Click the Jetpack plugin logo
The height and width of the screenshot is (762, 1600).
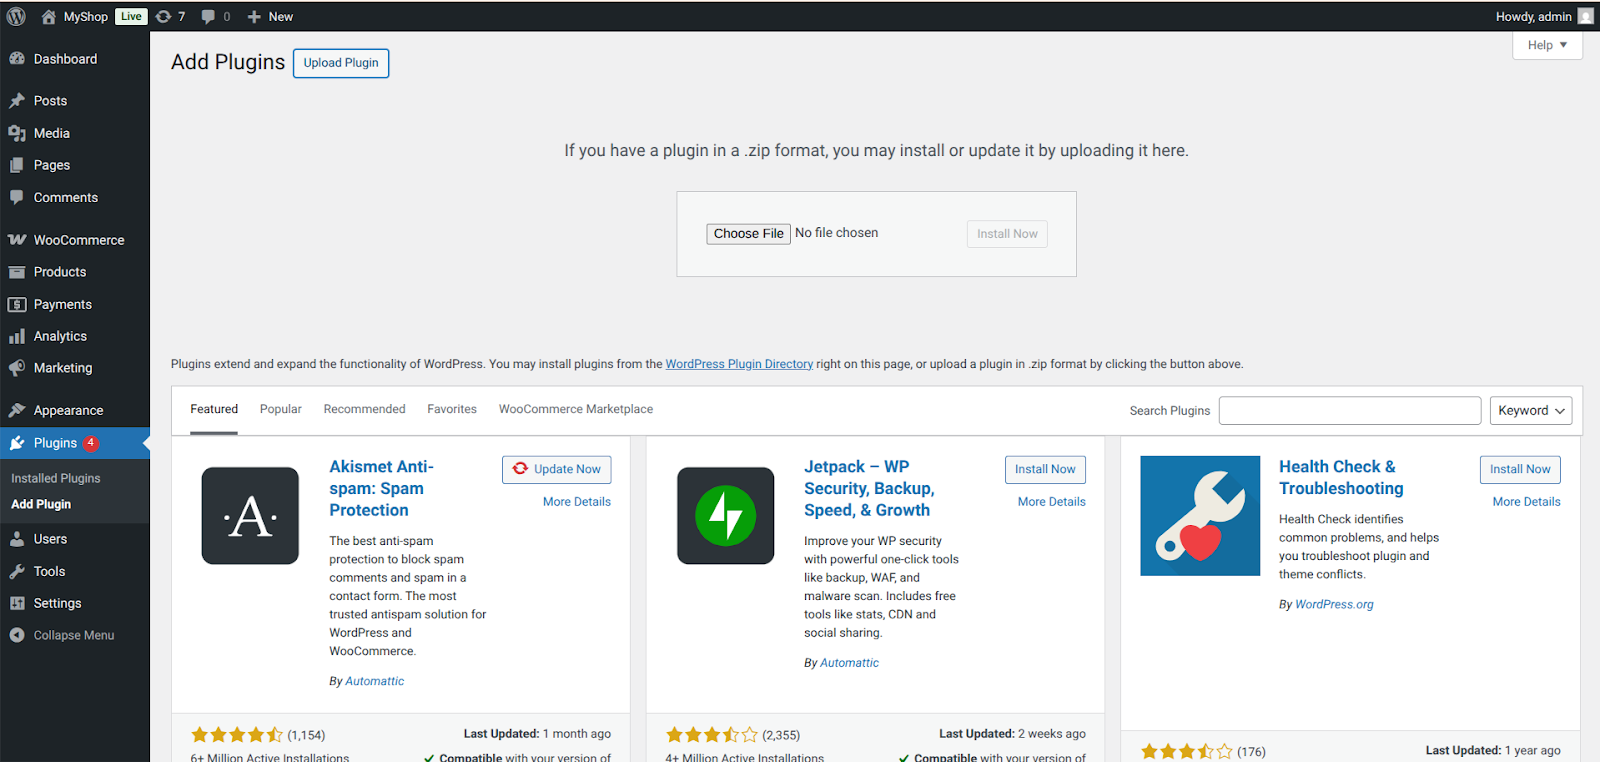[725, 516]
